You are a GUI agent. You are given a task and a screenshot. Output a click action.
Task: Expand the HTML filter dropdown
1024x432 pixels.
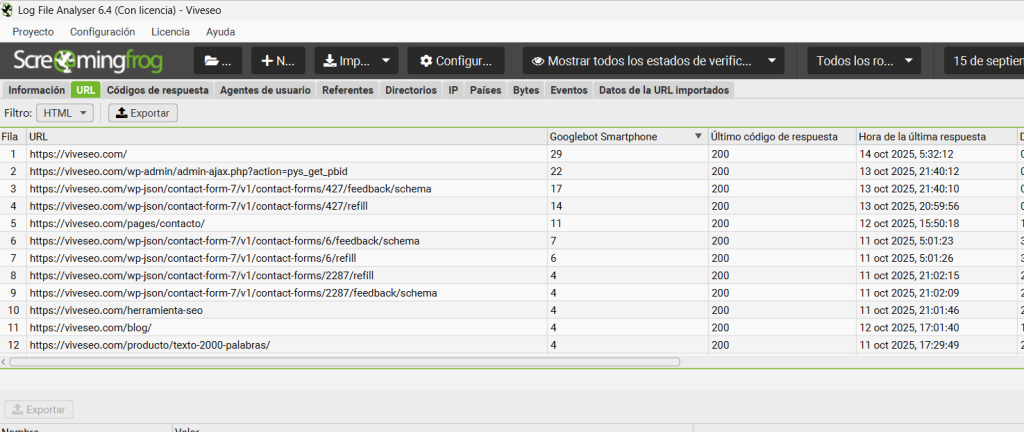tap(64, 113)
